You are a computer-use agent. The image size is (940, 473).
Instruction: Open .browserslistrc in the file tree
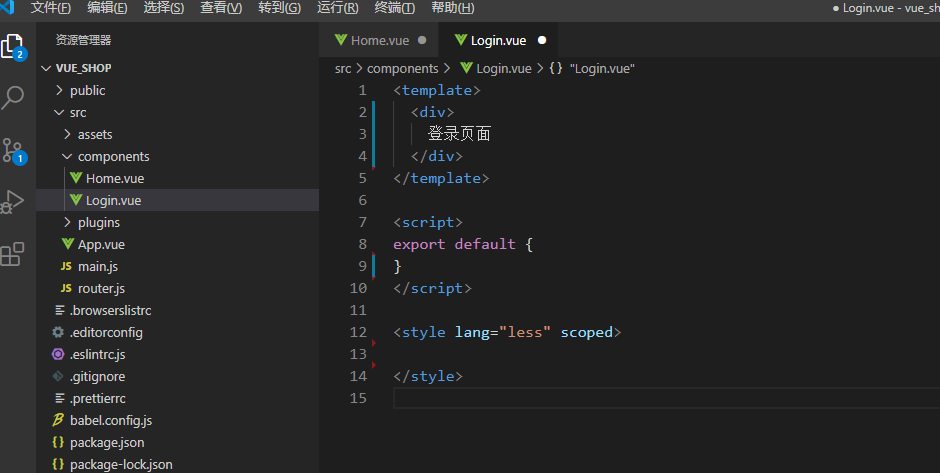pos(110,310)
